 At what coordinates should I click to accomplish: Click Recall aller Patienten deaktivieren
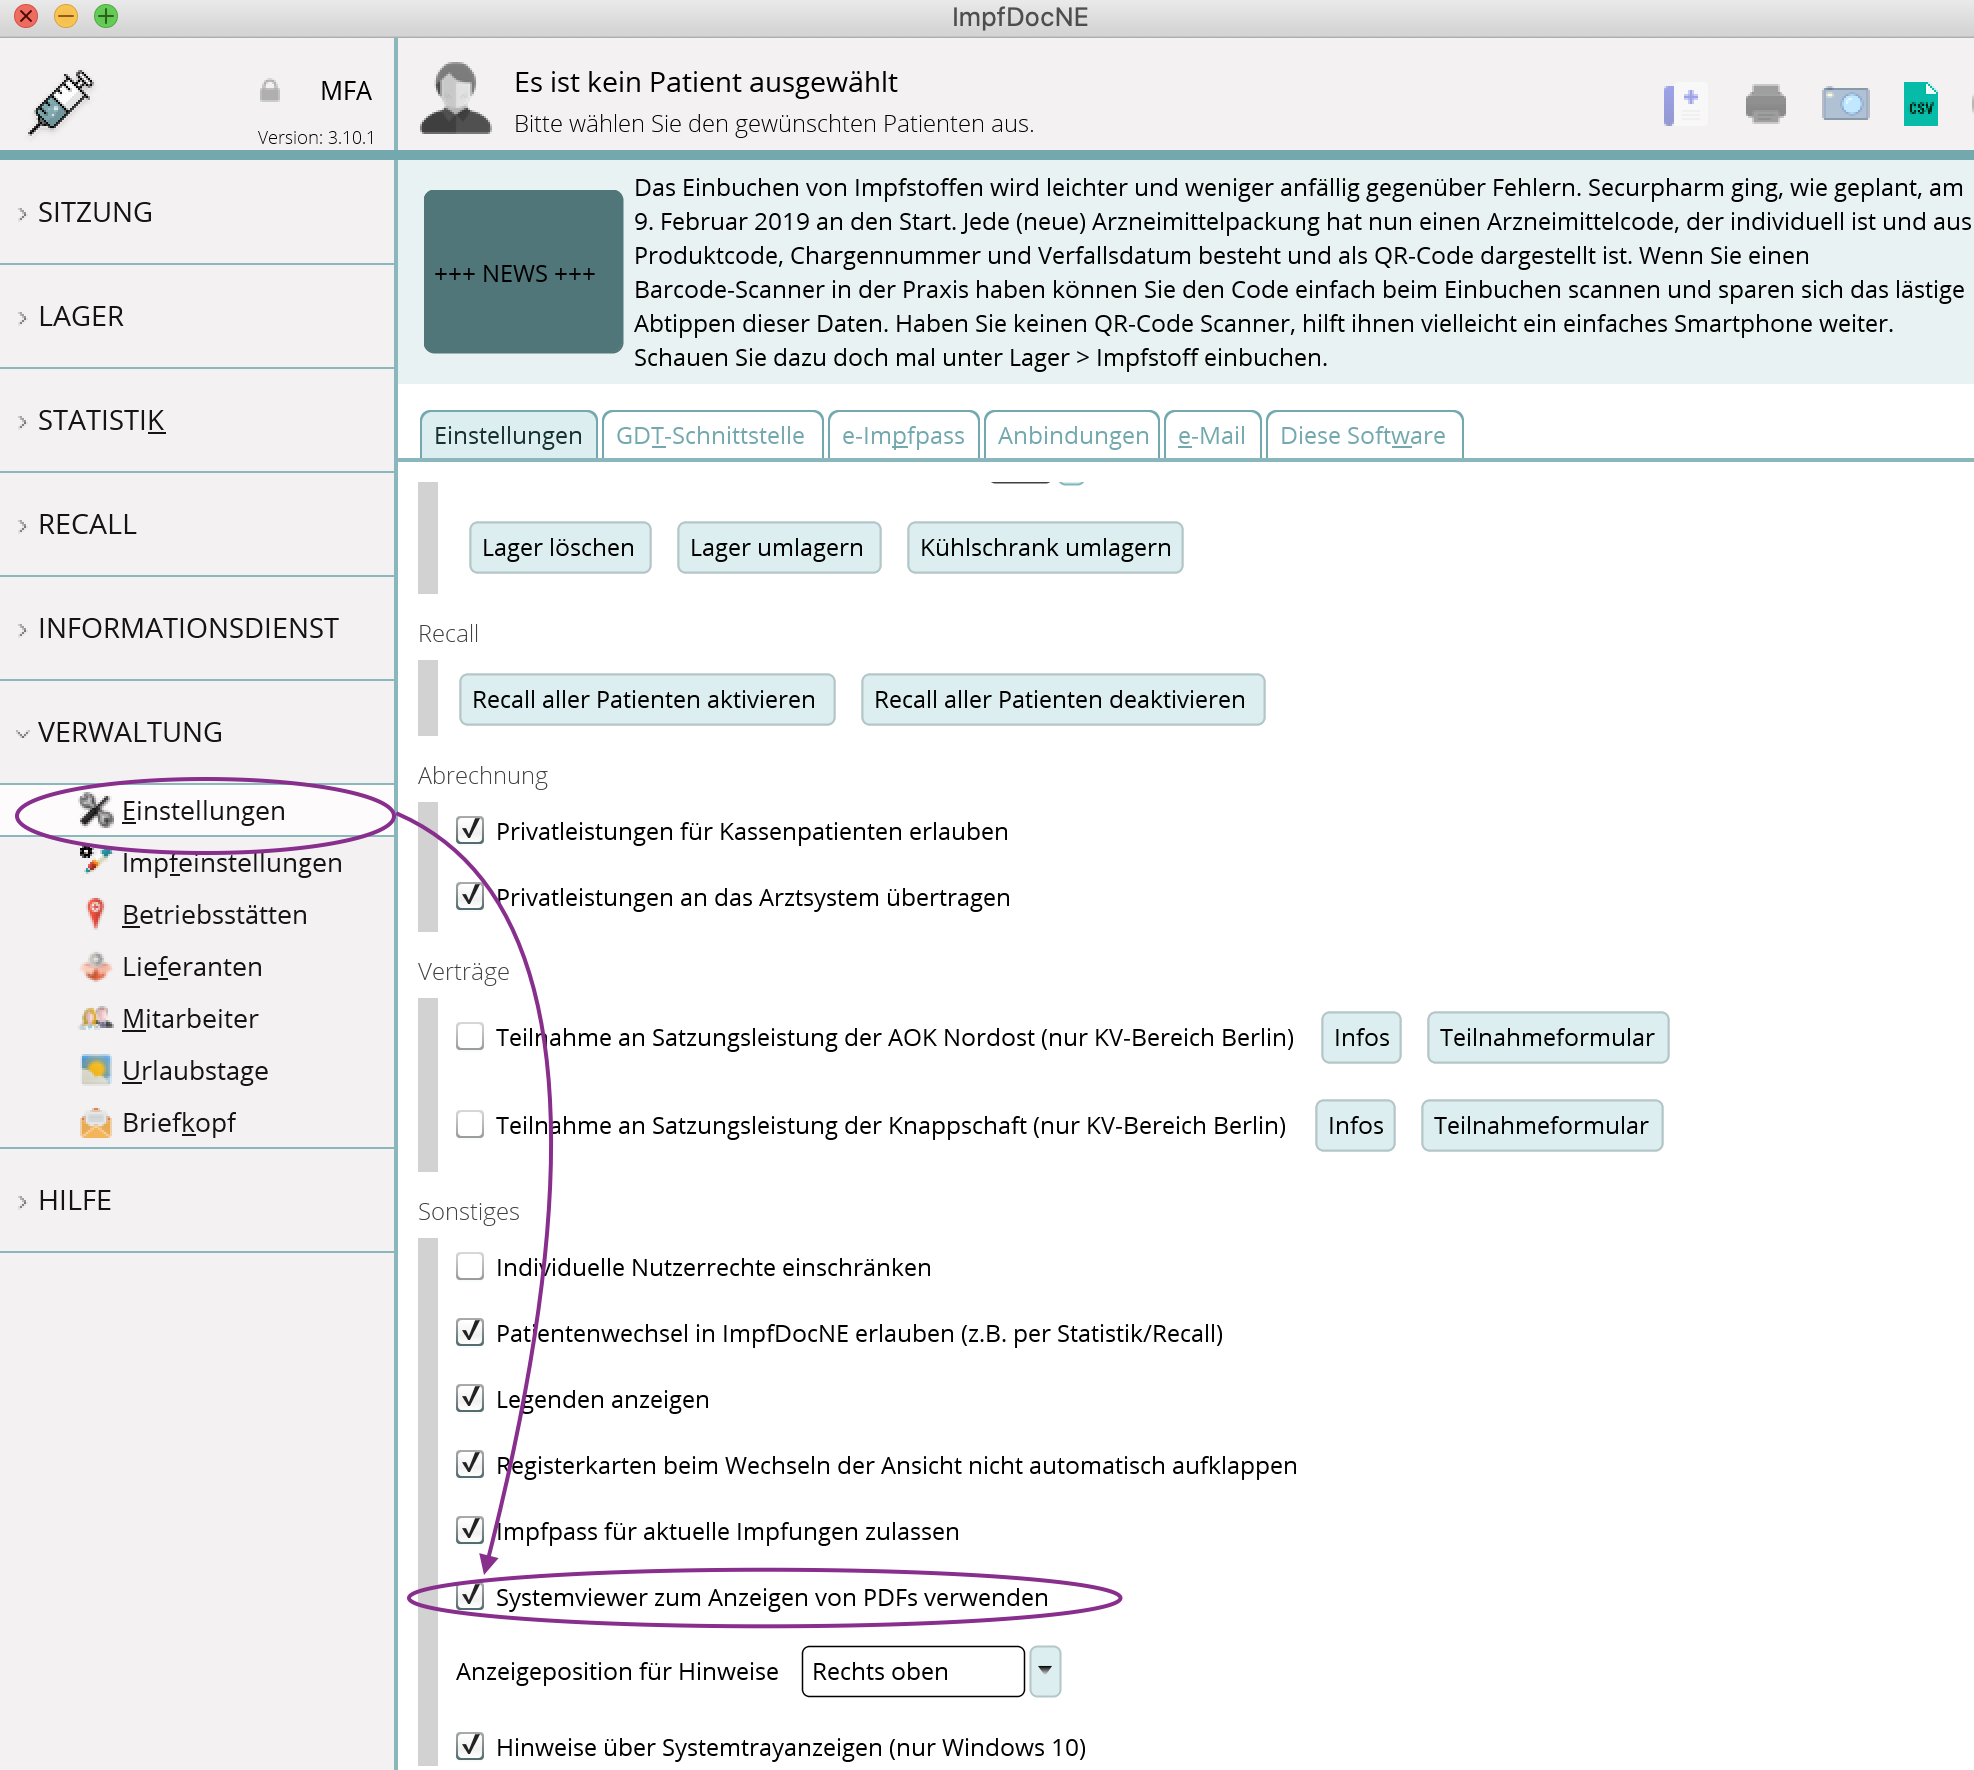tap(1061, 699)
